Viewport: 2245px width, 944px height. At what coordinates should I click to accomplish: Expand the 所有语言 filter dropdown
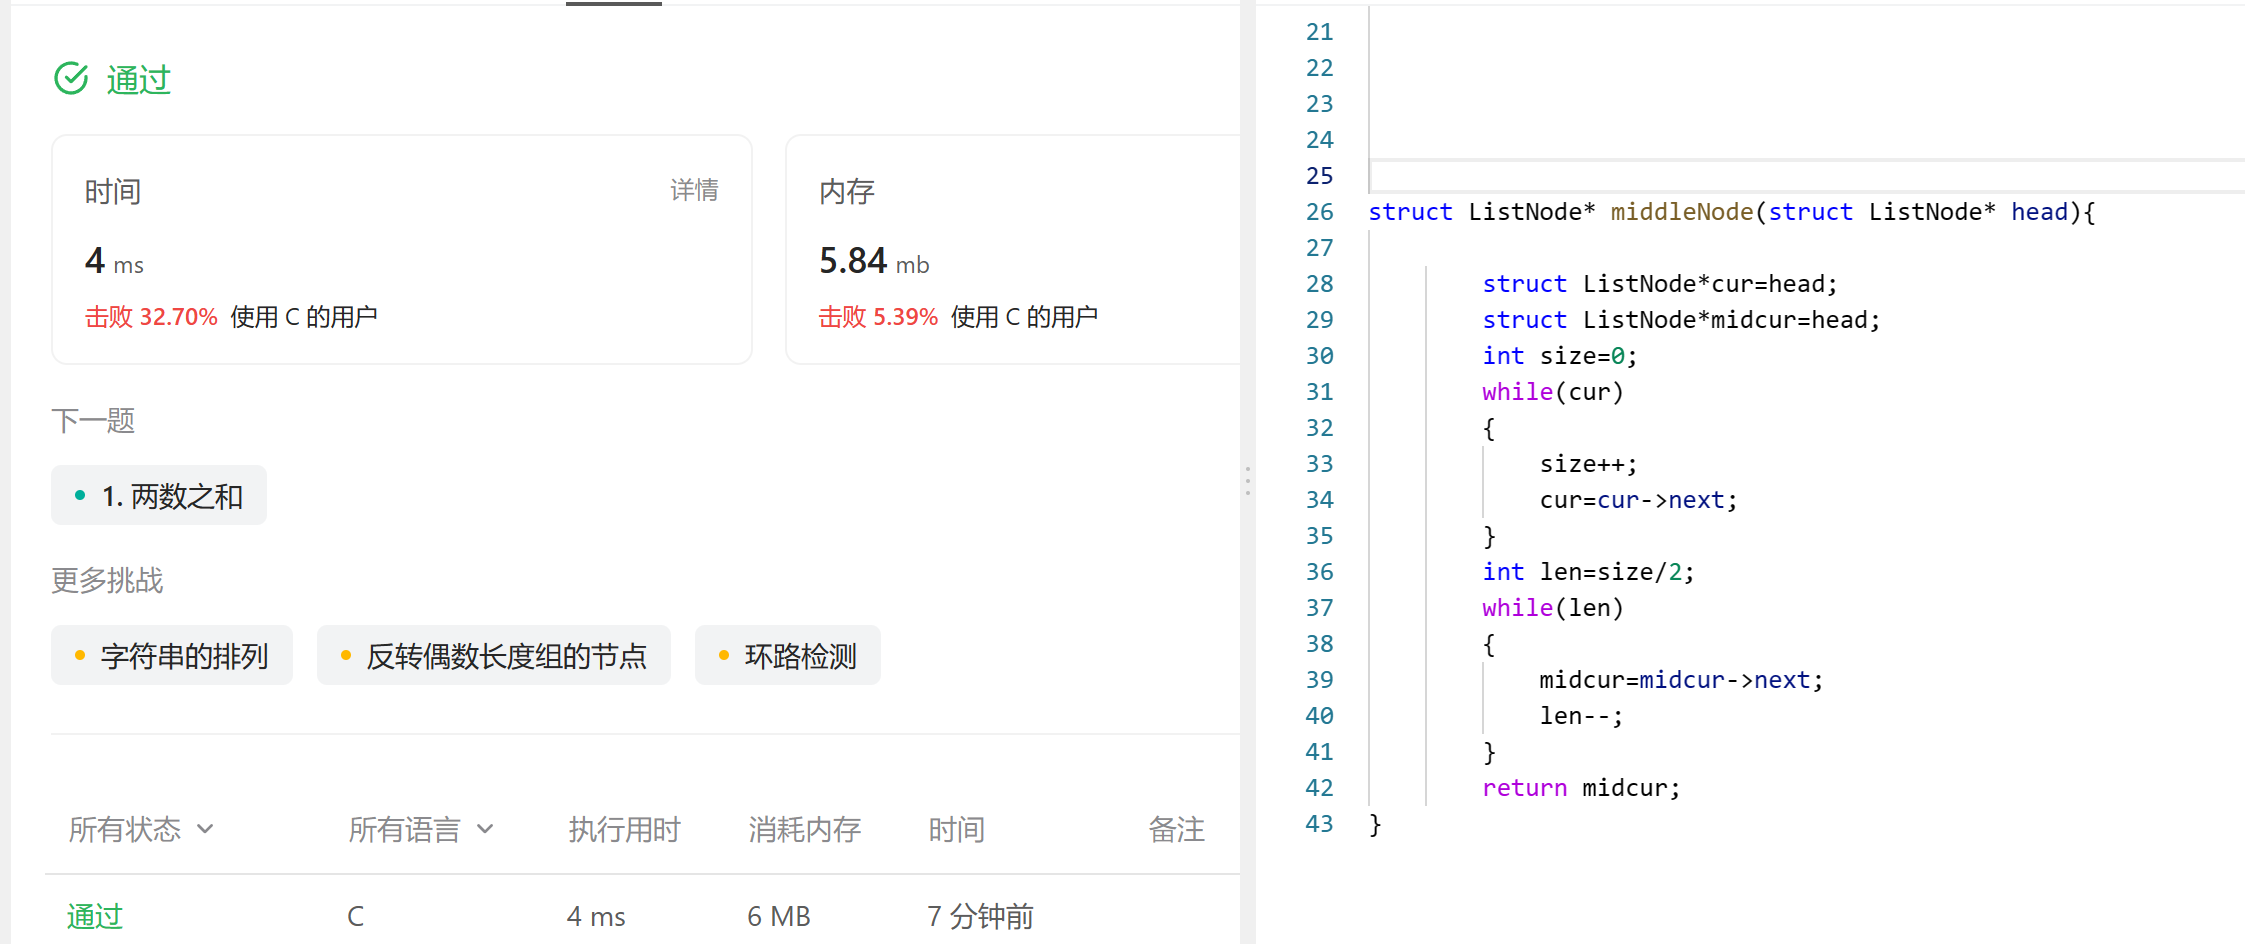(x=421, y=829)
